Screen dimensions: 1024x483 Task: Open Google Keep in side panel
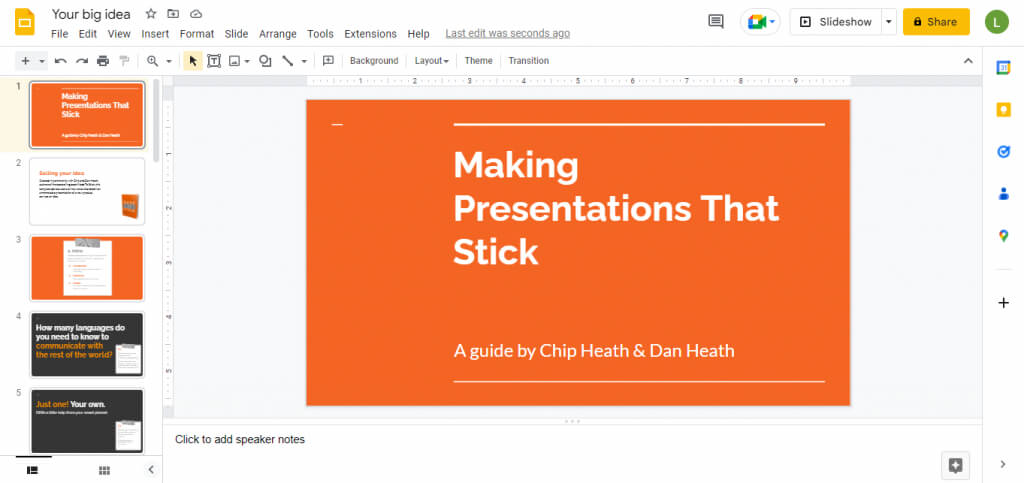1003,110
